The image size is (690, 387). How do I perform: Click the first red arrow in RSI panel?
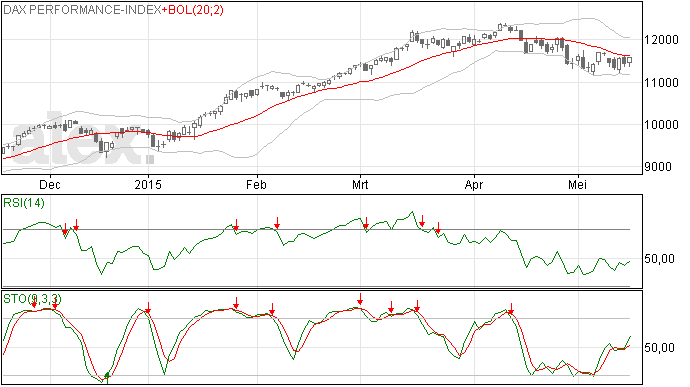click(65, 229)
